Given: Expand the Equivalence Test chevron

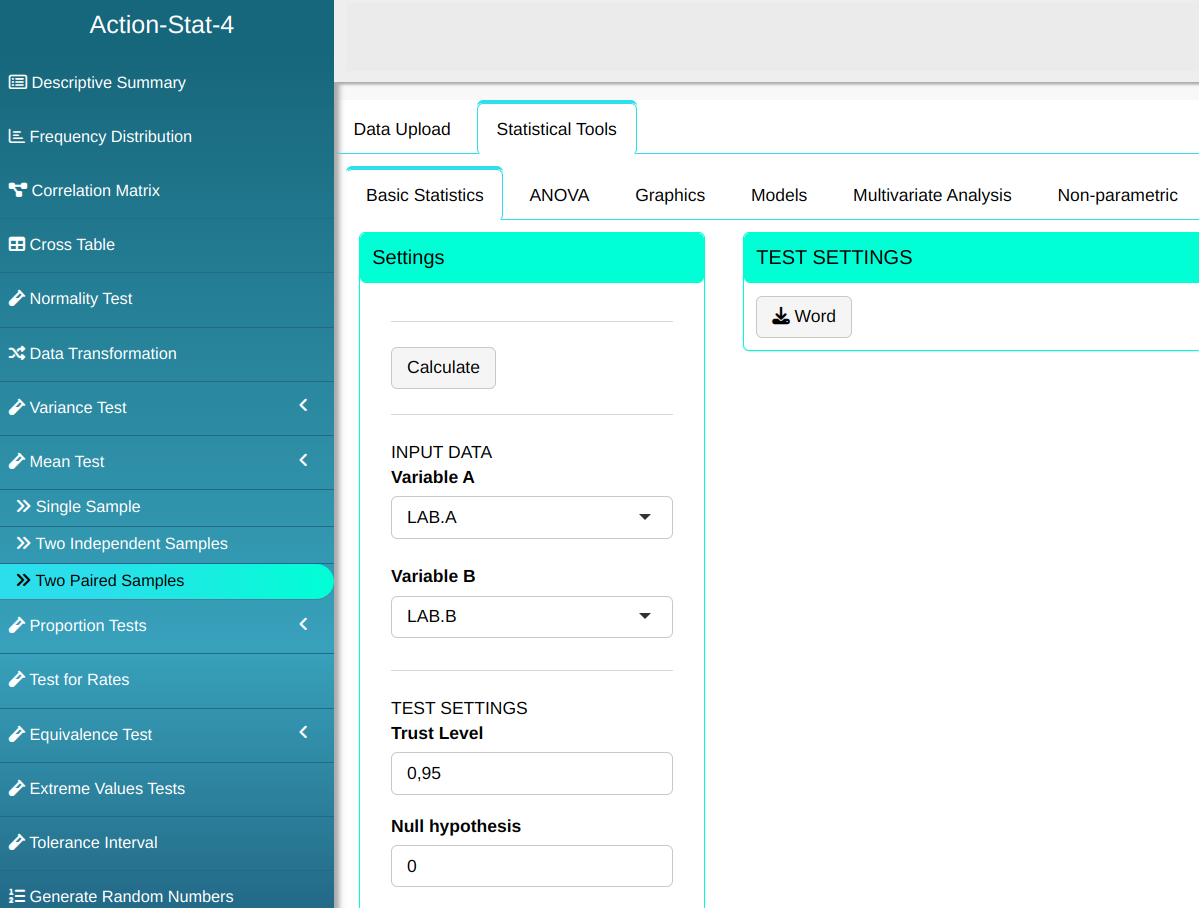Looking at the screenshot, I should pyautogui.click(x=304, y=733).
